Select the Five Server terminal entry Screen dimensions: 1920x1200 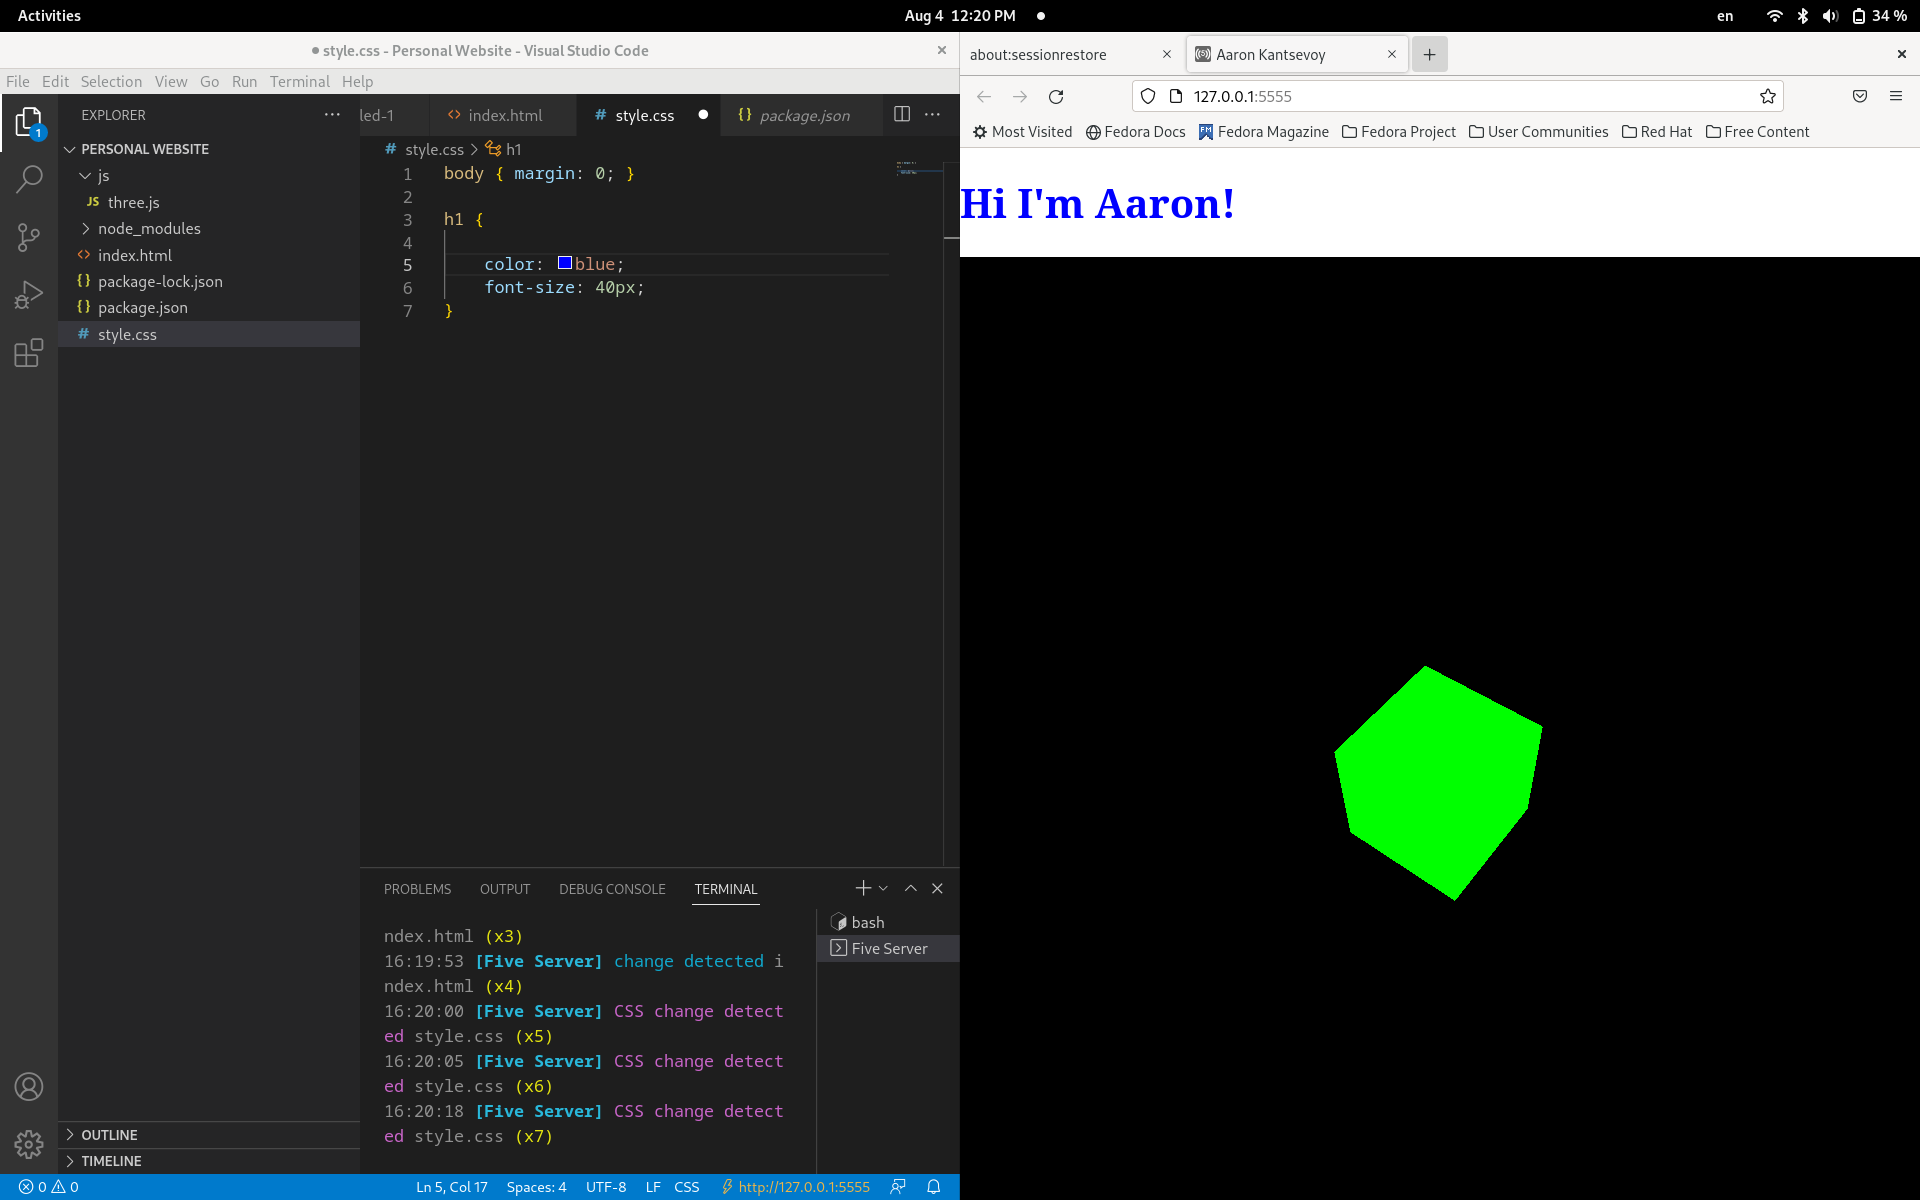coord(888,948)
